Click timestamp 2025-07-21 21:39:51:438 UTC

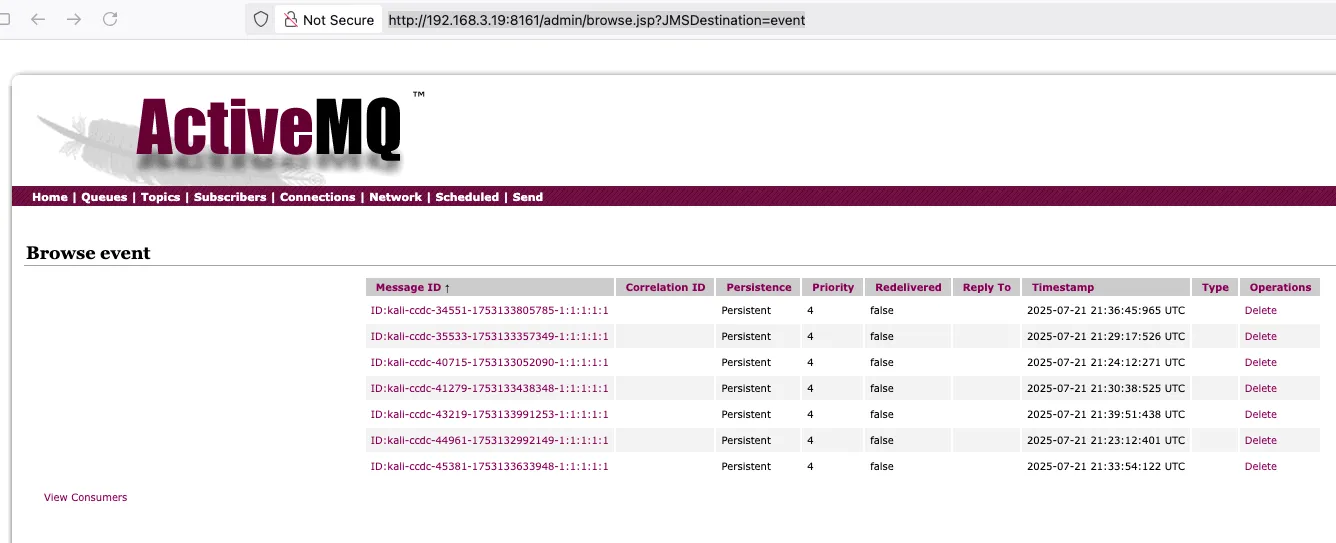[x=1106, y=414]
